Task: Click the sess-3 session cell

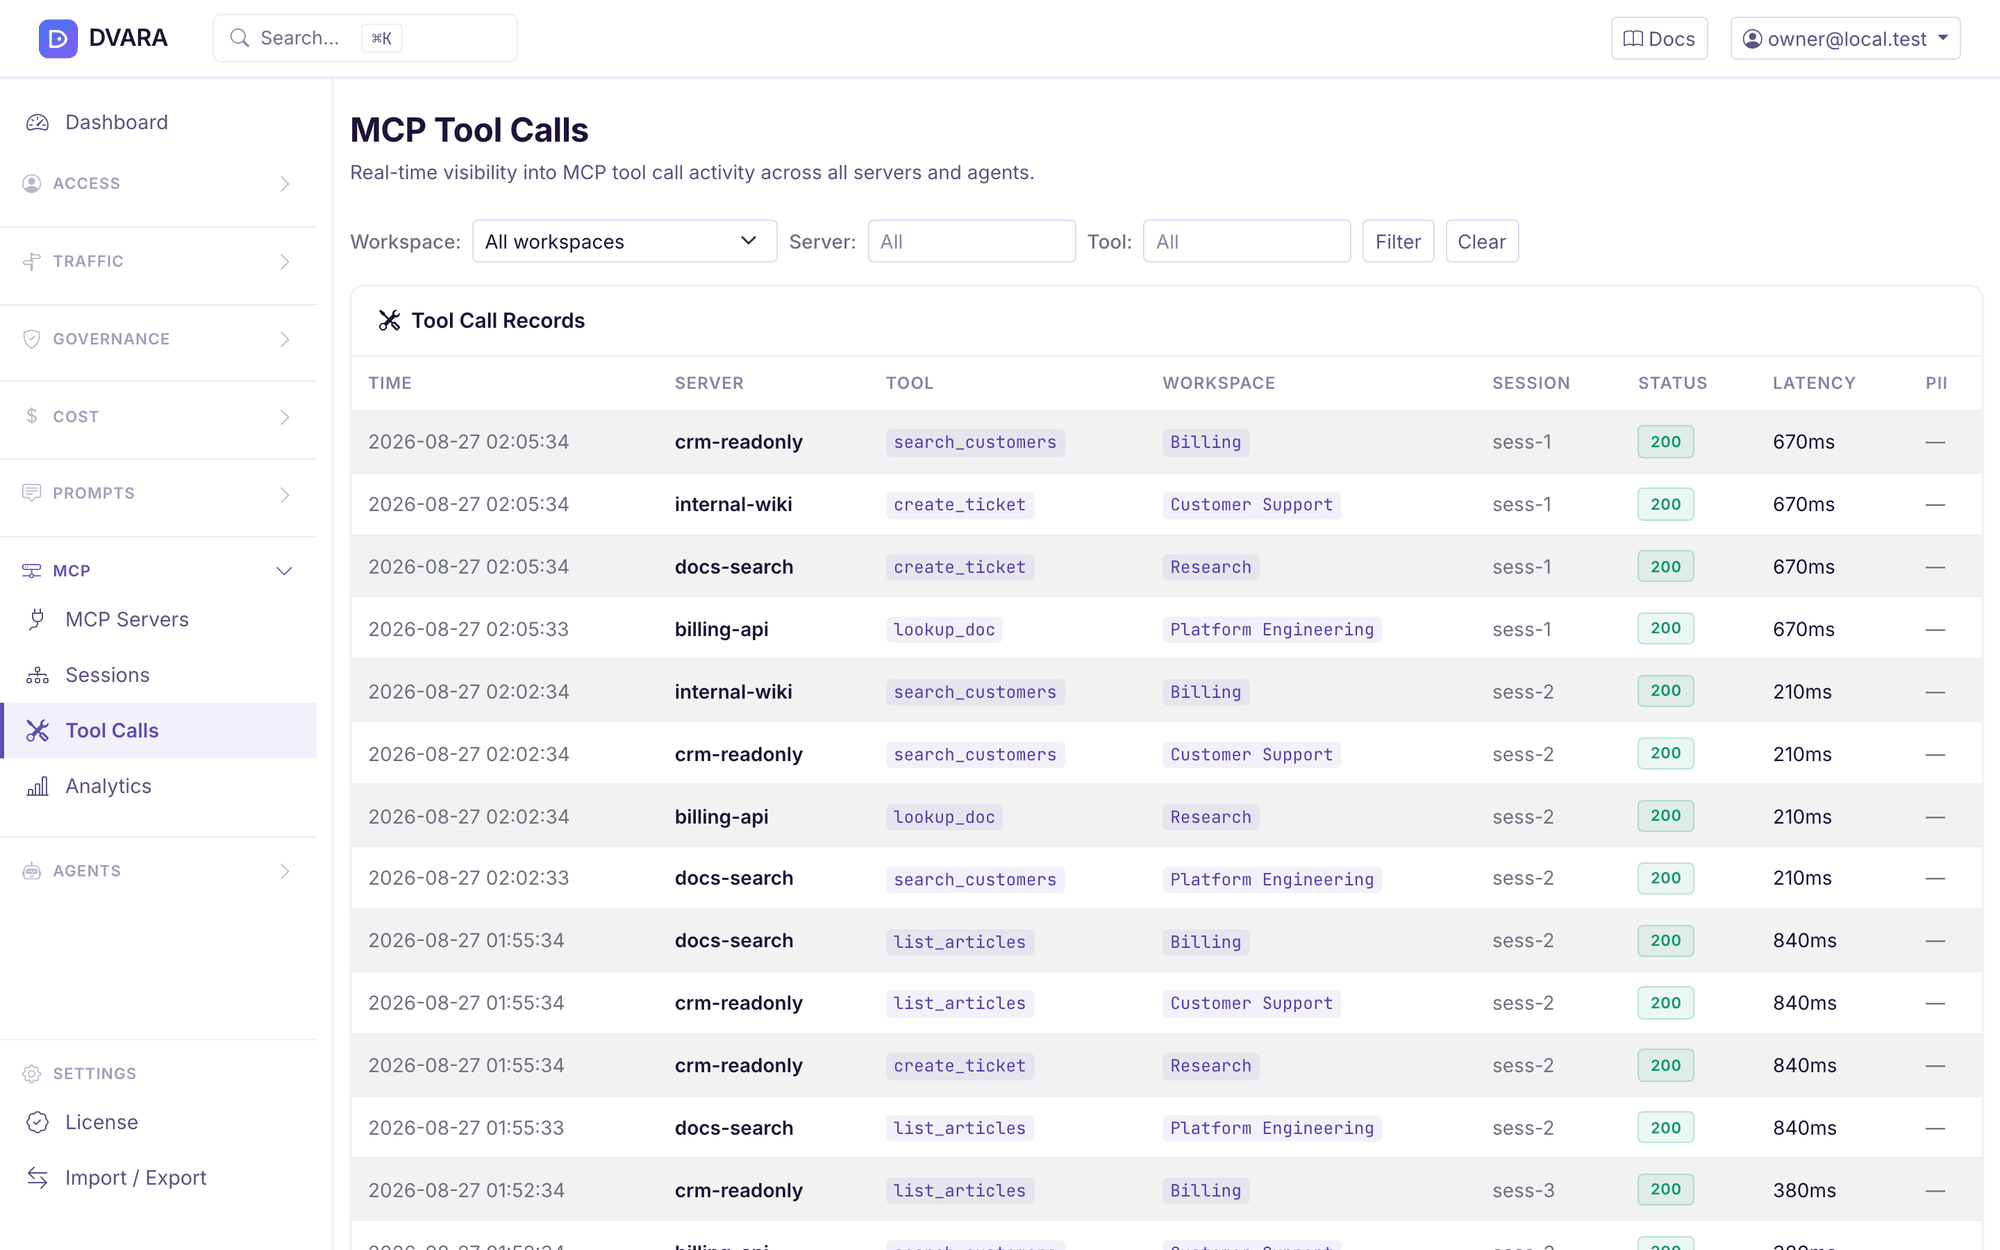Action: click(1523, 1190)
